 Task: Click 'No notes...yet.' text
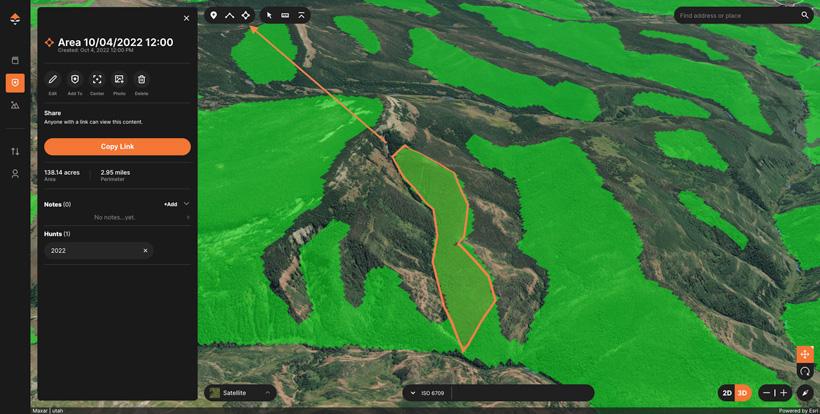point(115,217)
